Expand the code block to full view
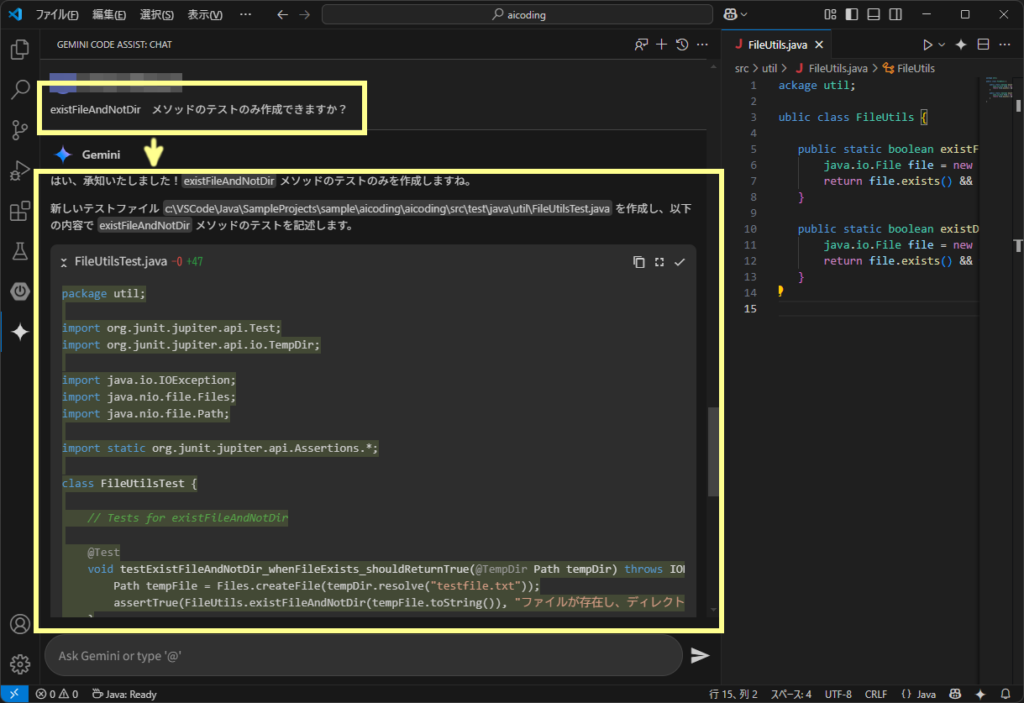Screen dimensions: 1024x703 [x=659, y=262]
